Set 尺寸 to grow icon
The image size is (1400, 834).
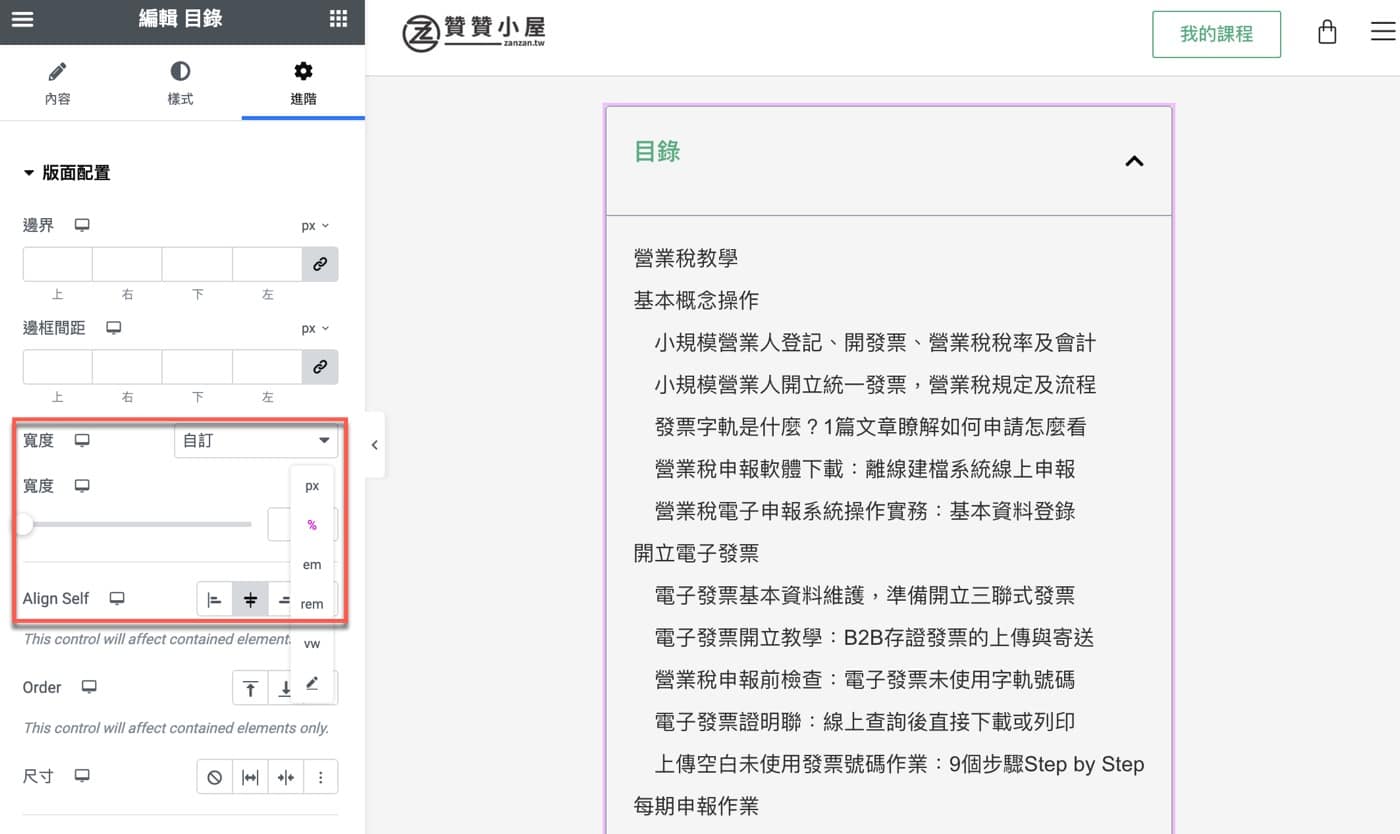point(250,777)
